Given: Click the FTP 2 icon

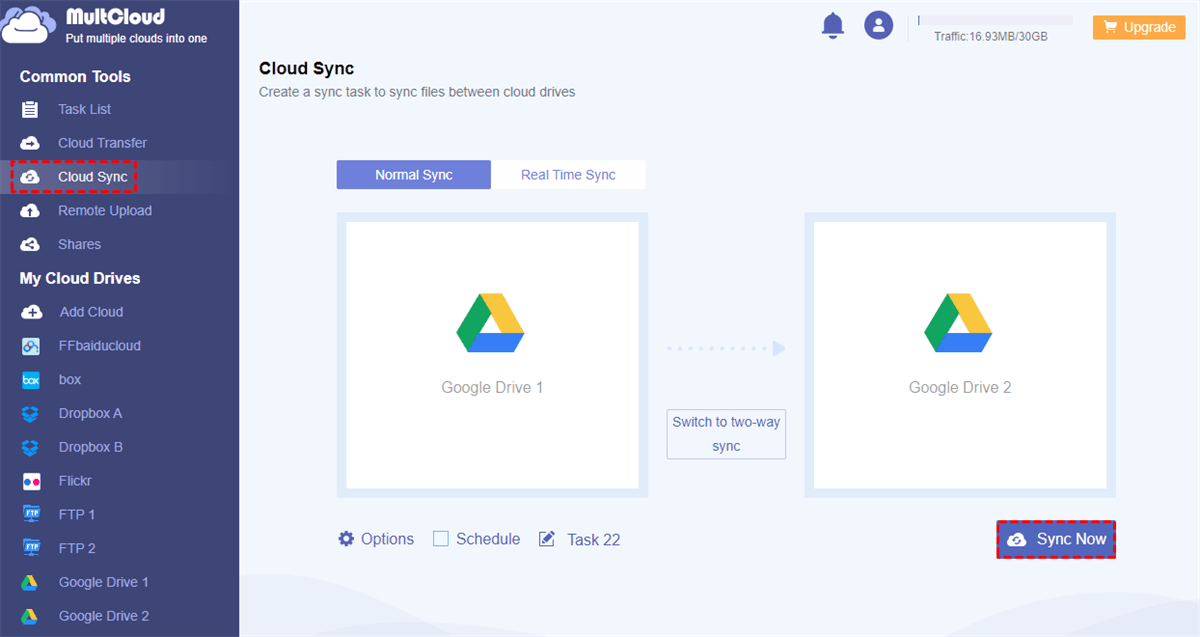Looking at the screenshot, I should point(31,549).
